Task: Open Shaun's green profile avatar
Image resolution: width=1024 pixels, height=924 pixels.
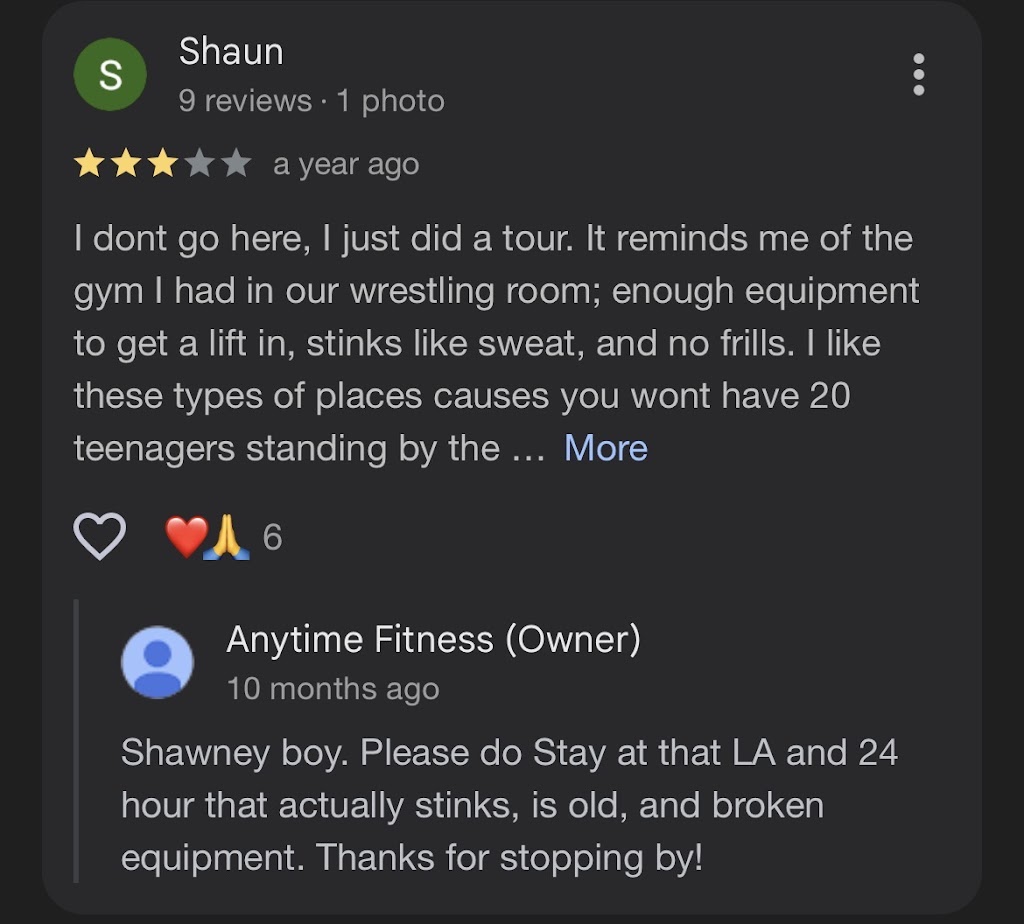Action: [x=110, y=75]
